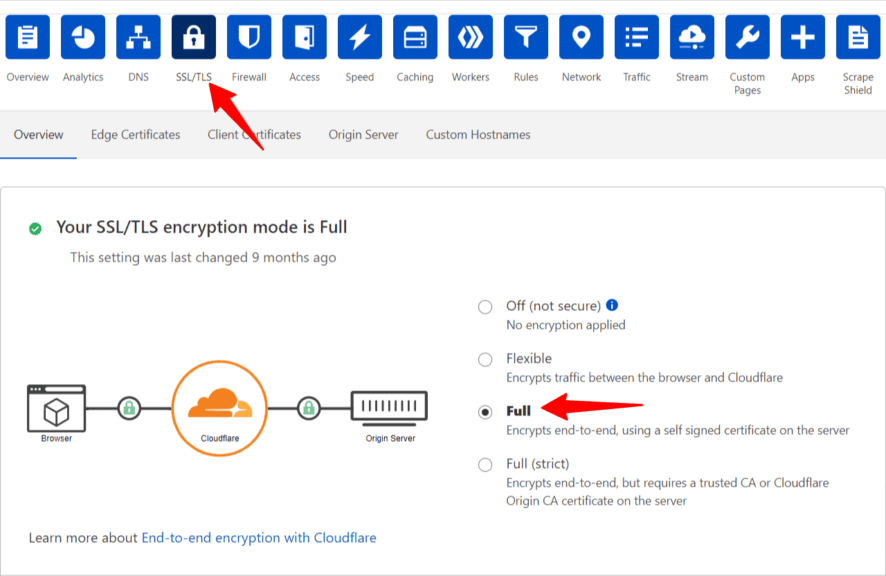Screen dimensions: 886x576
Task: Click the 'Flexible' option label
Action: coord(529,358)
